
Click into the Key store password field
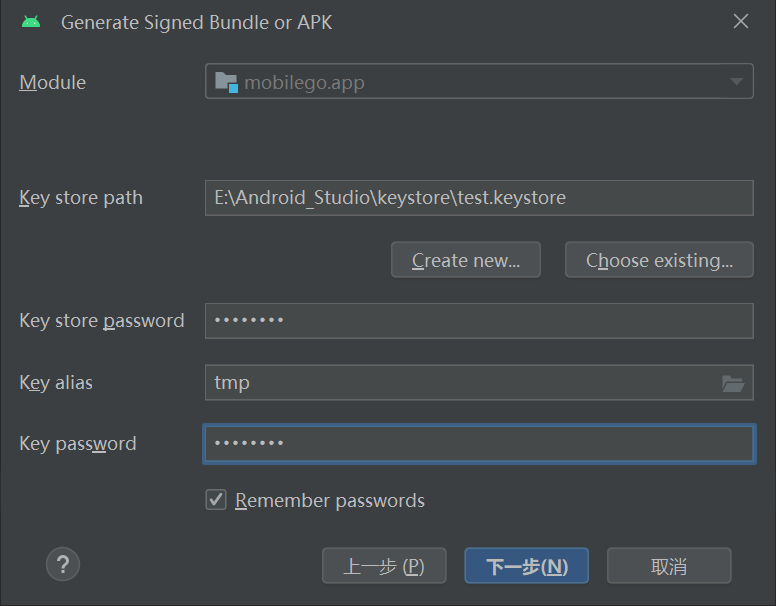[x=478, y=321]
